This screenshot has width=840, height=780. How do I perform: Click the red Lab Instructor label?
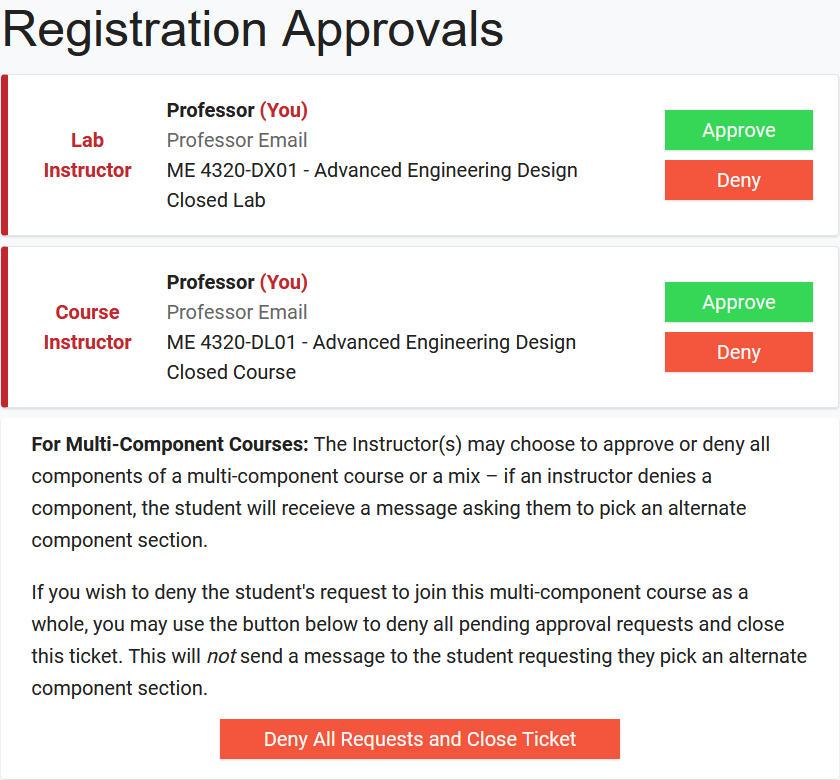click(87, 155)
